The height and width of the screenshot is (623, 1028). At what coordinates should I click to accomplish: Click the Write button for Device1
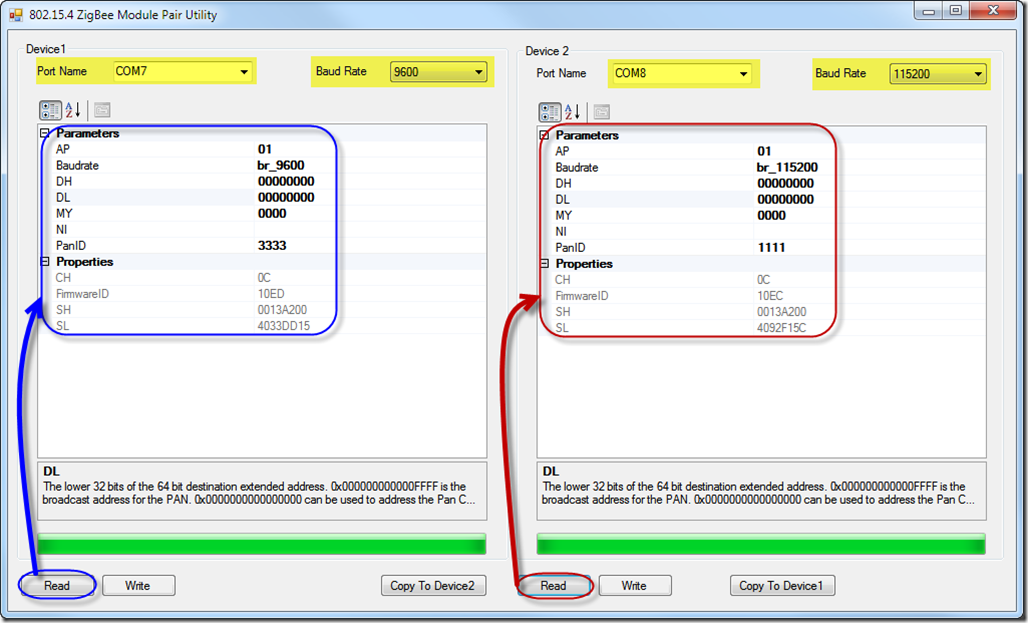[x=138, y=586]
